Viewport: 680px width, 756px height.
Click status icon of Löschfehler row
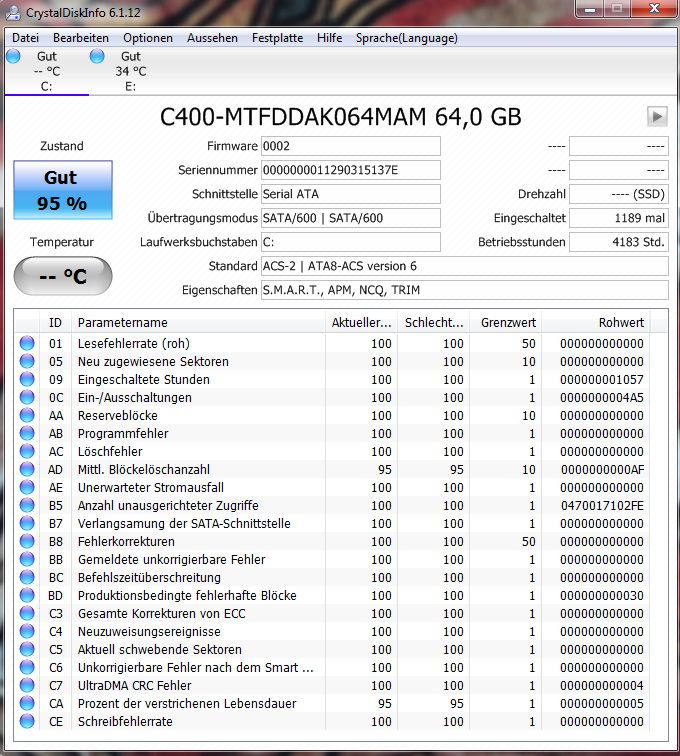27,451
